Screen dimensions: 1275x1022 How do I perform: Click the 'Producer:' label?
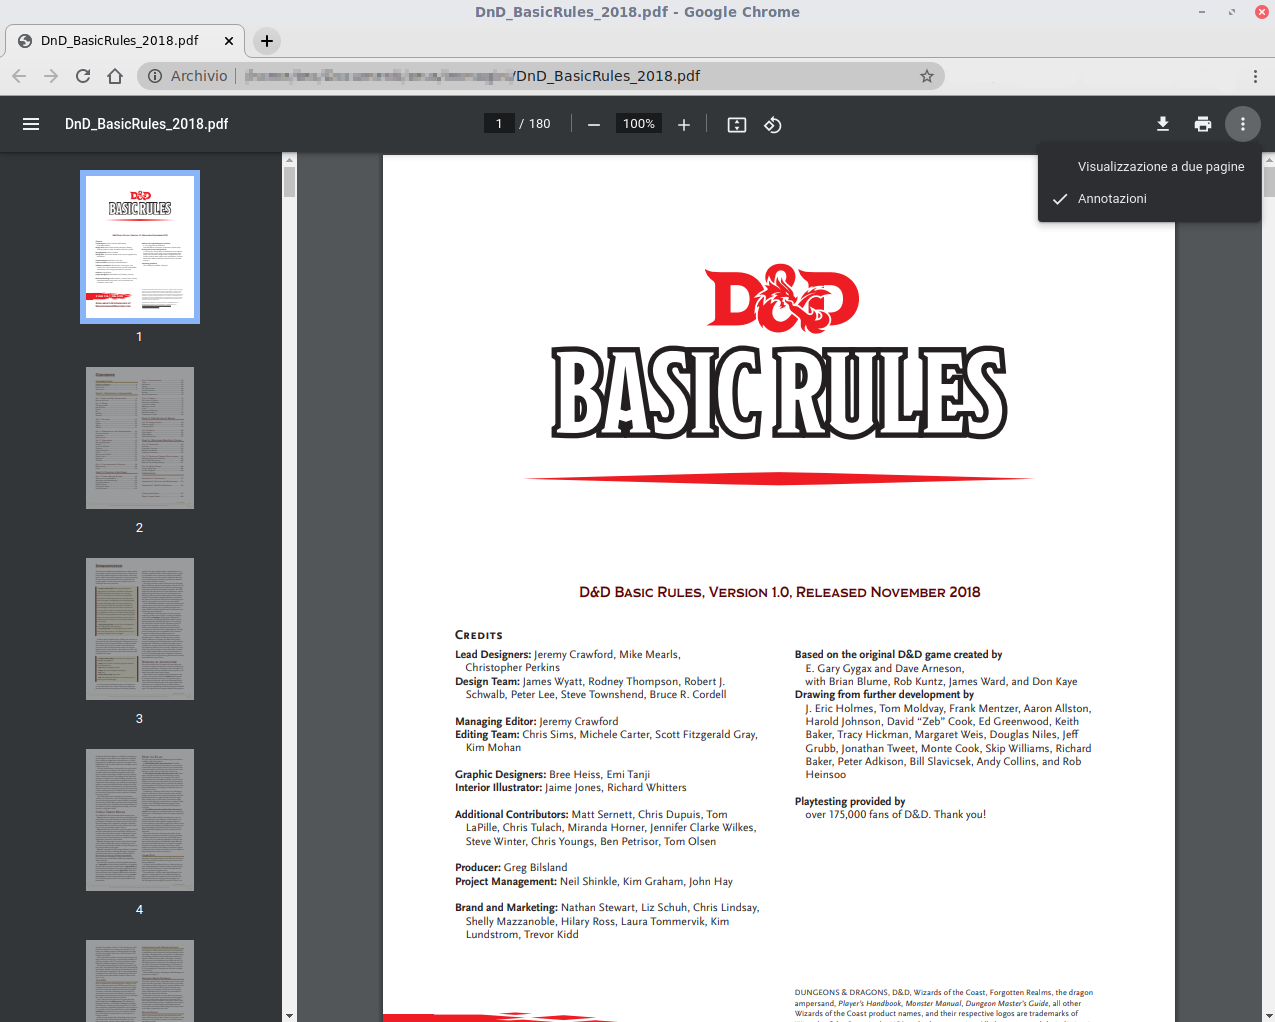click(478, 868)
